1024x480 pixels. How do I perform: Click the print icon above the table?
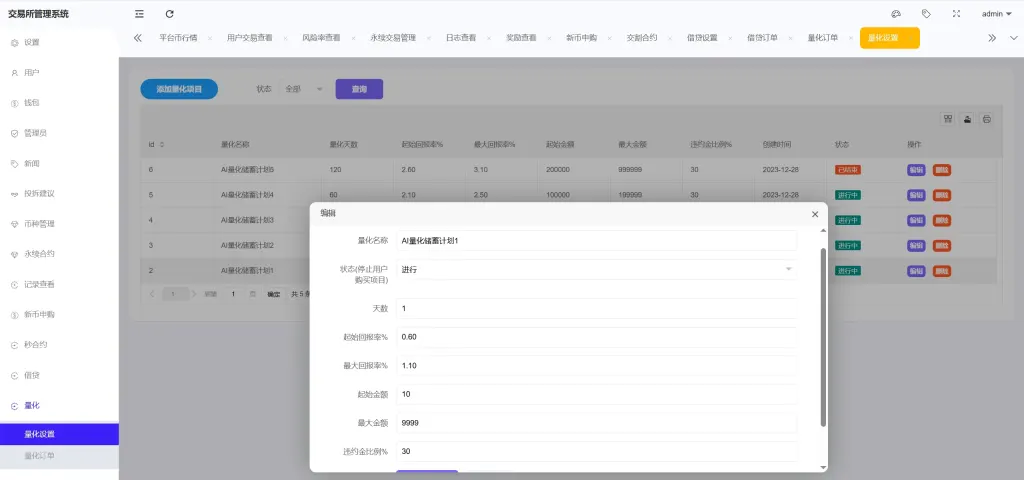click(987, 119)
